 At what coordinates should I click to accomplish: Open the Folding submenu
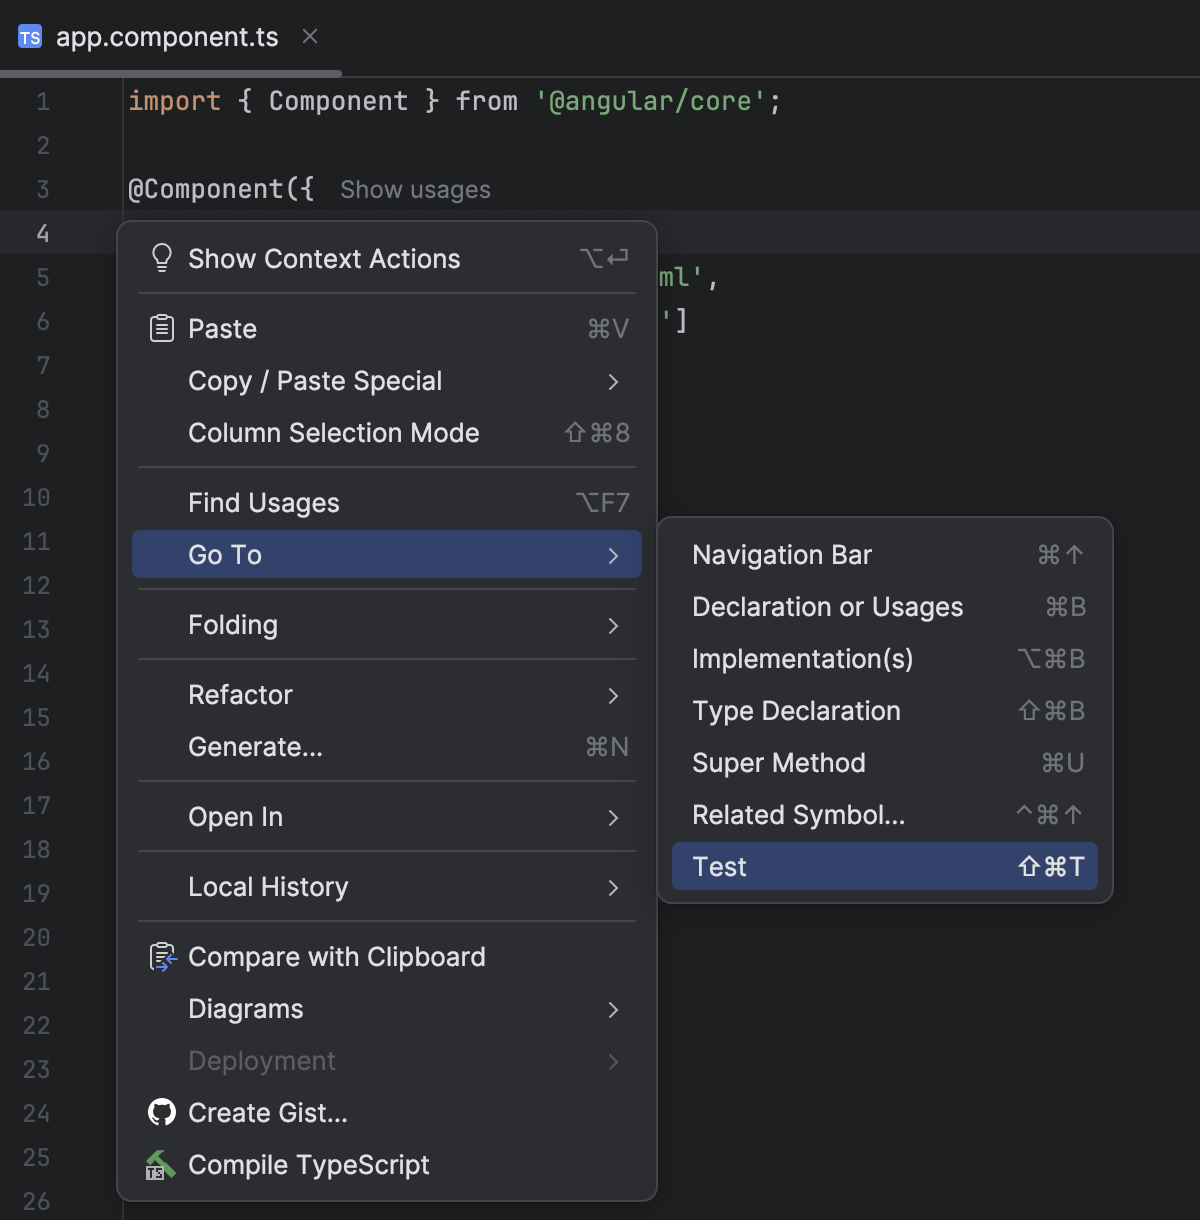[387, 625]
